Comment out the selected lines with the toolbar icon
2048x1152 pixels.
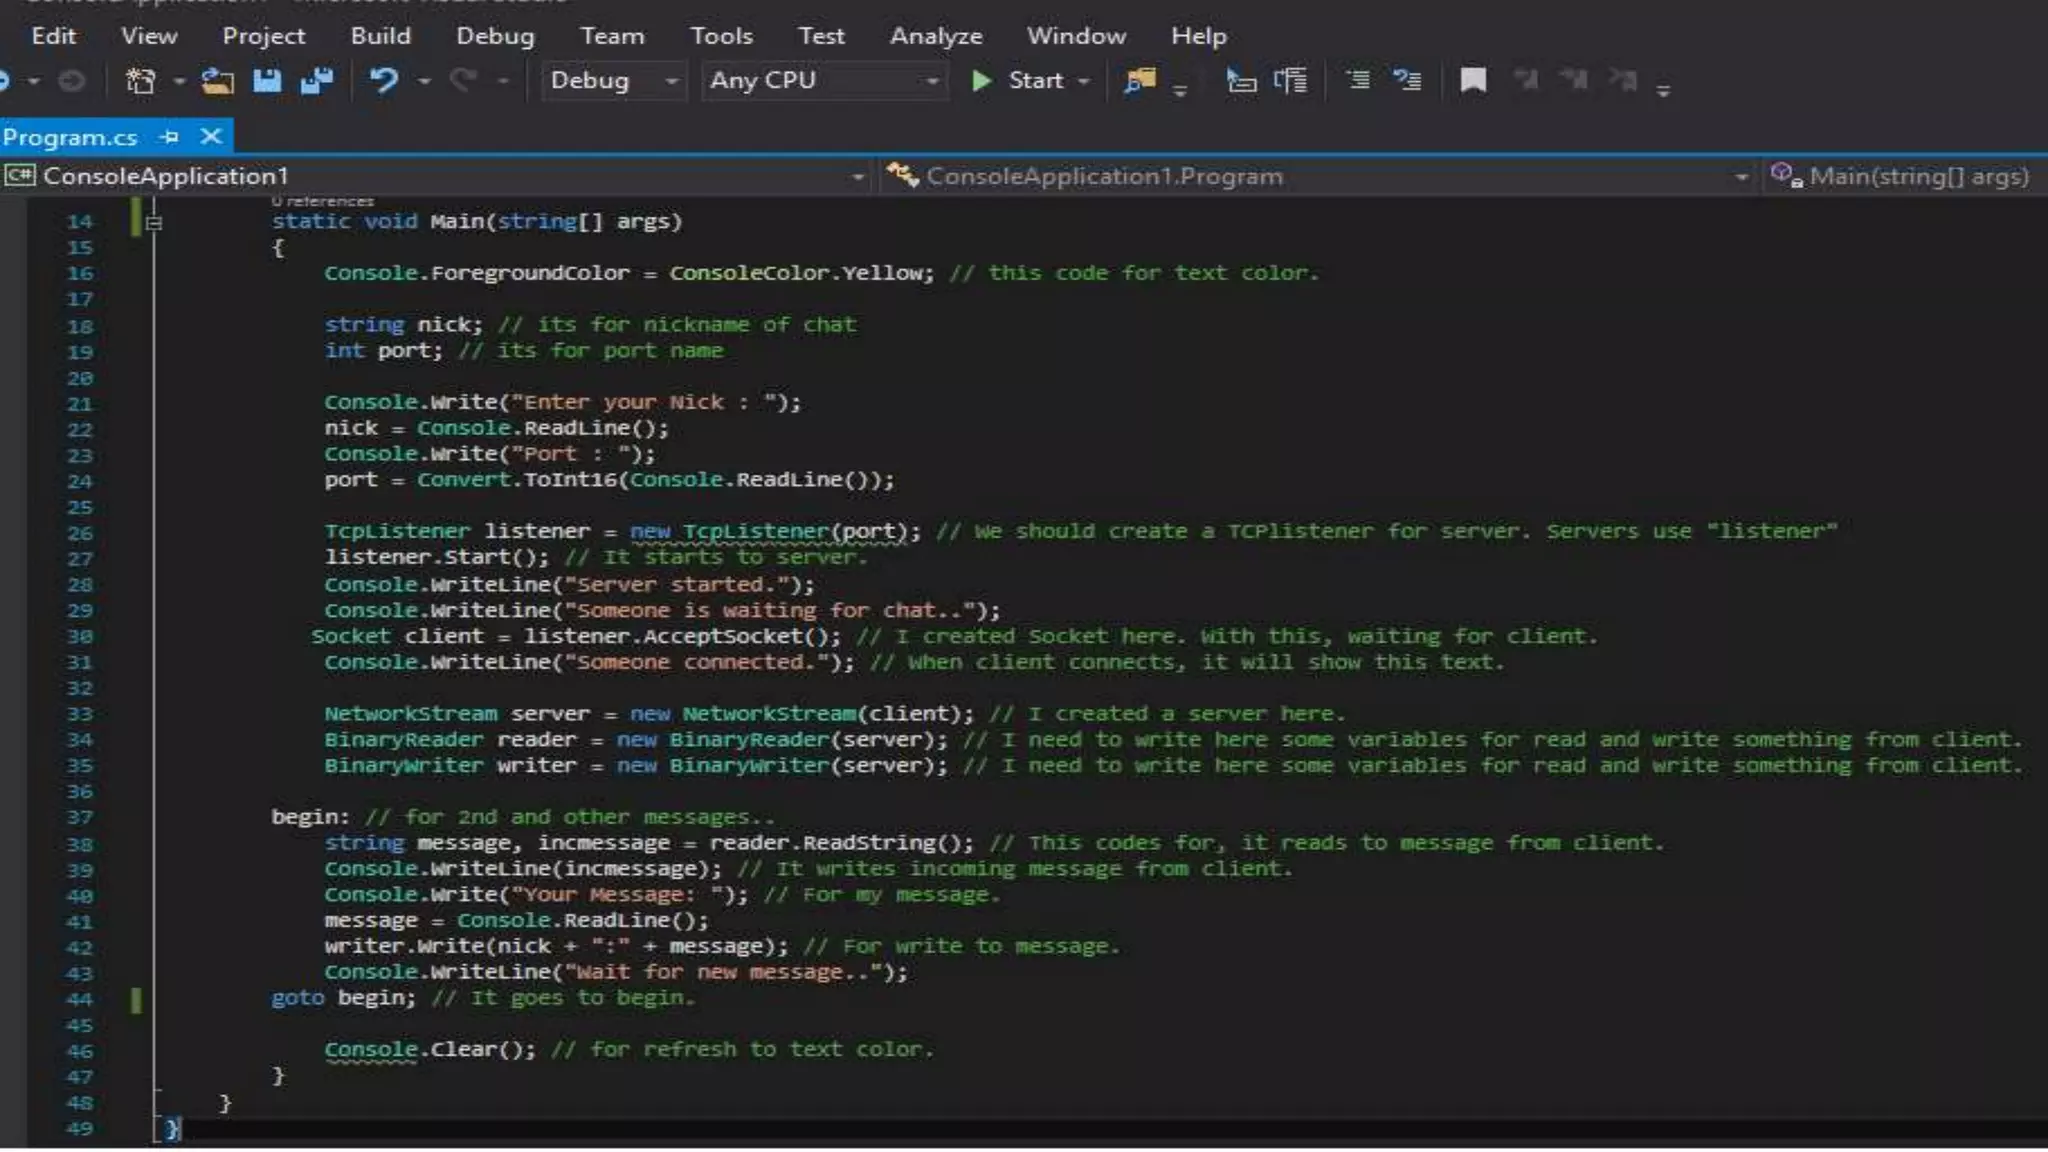[1357, 81]
